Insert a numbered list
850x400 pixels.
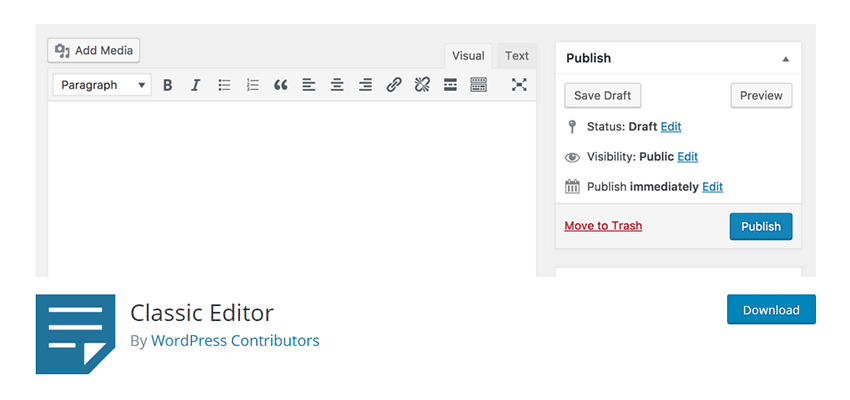[x=253, y=85]
